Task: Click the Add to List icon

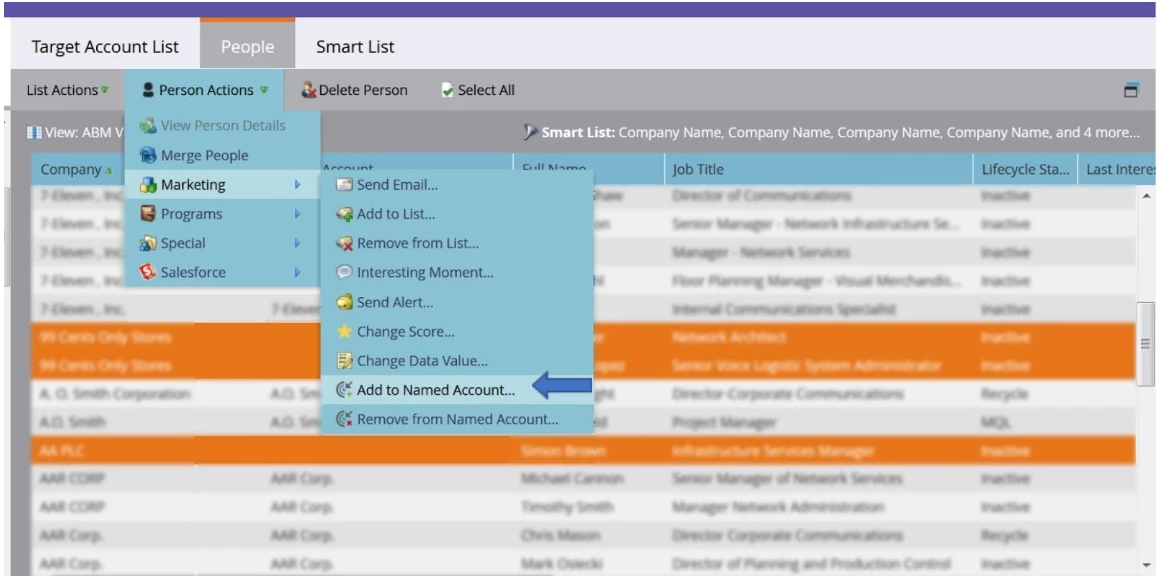Action: click(x=344, y=214)
